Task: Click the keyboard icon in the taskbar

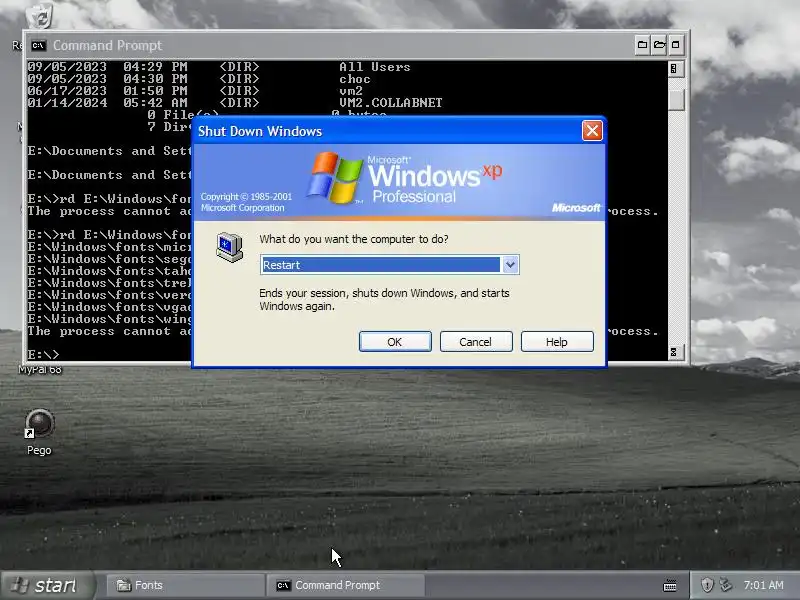Action: click(670, 585)
